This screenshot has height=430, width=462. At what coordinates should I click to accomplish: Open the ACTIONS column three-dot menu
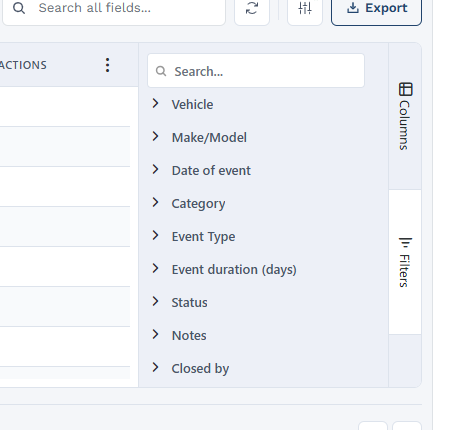(x=107, y=65)
